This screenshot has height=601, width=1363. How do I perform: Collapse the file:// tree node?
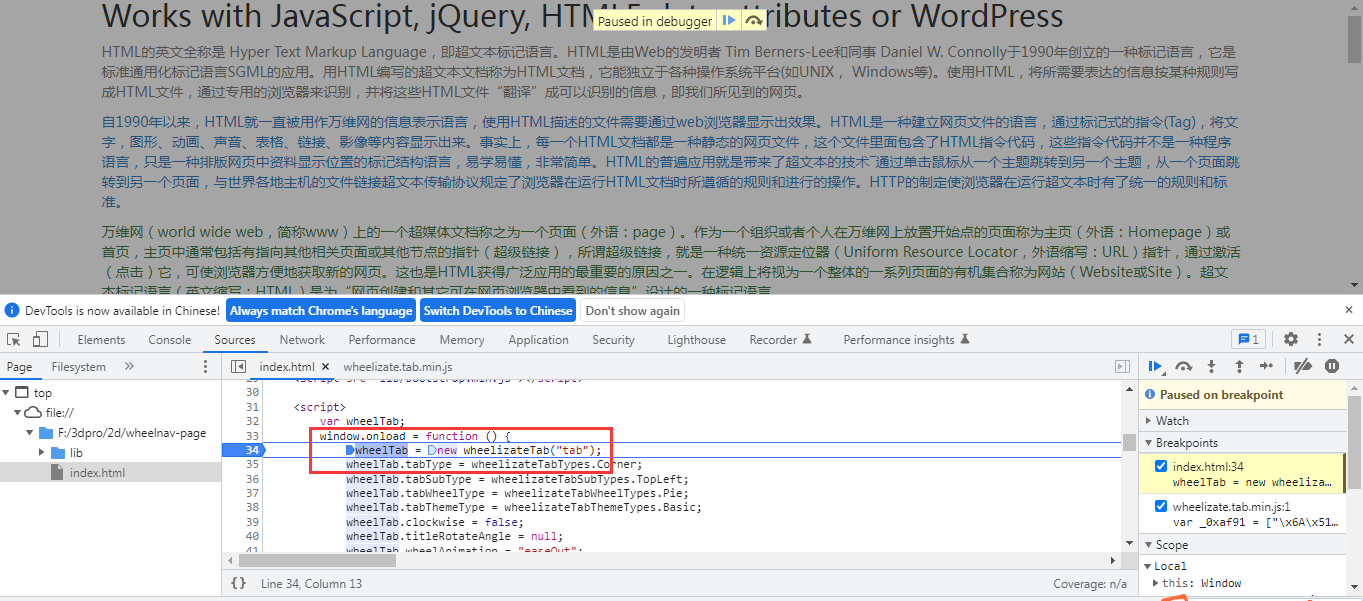pyautogui.click(x=18, y=413)
